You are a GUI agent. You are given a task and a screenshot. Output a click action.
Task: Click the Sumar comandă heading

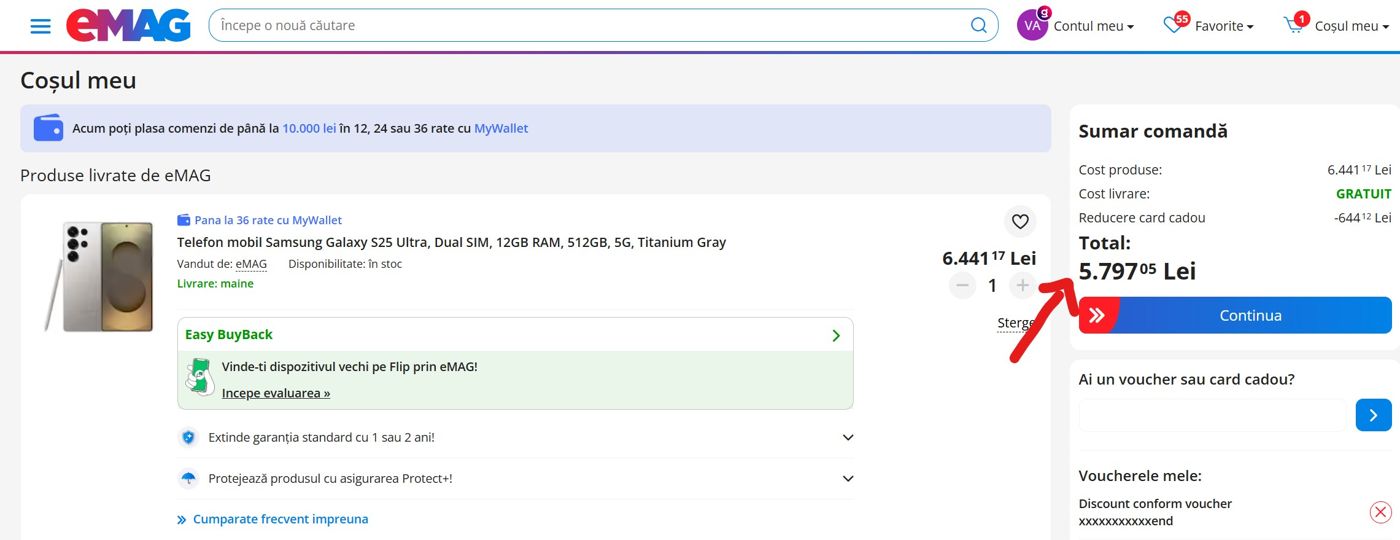click(x=1153, y=131)
